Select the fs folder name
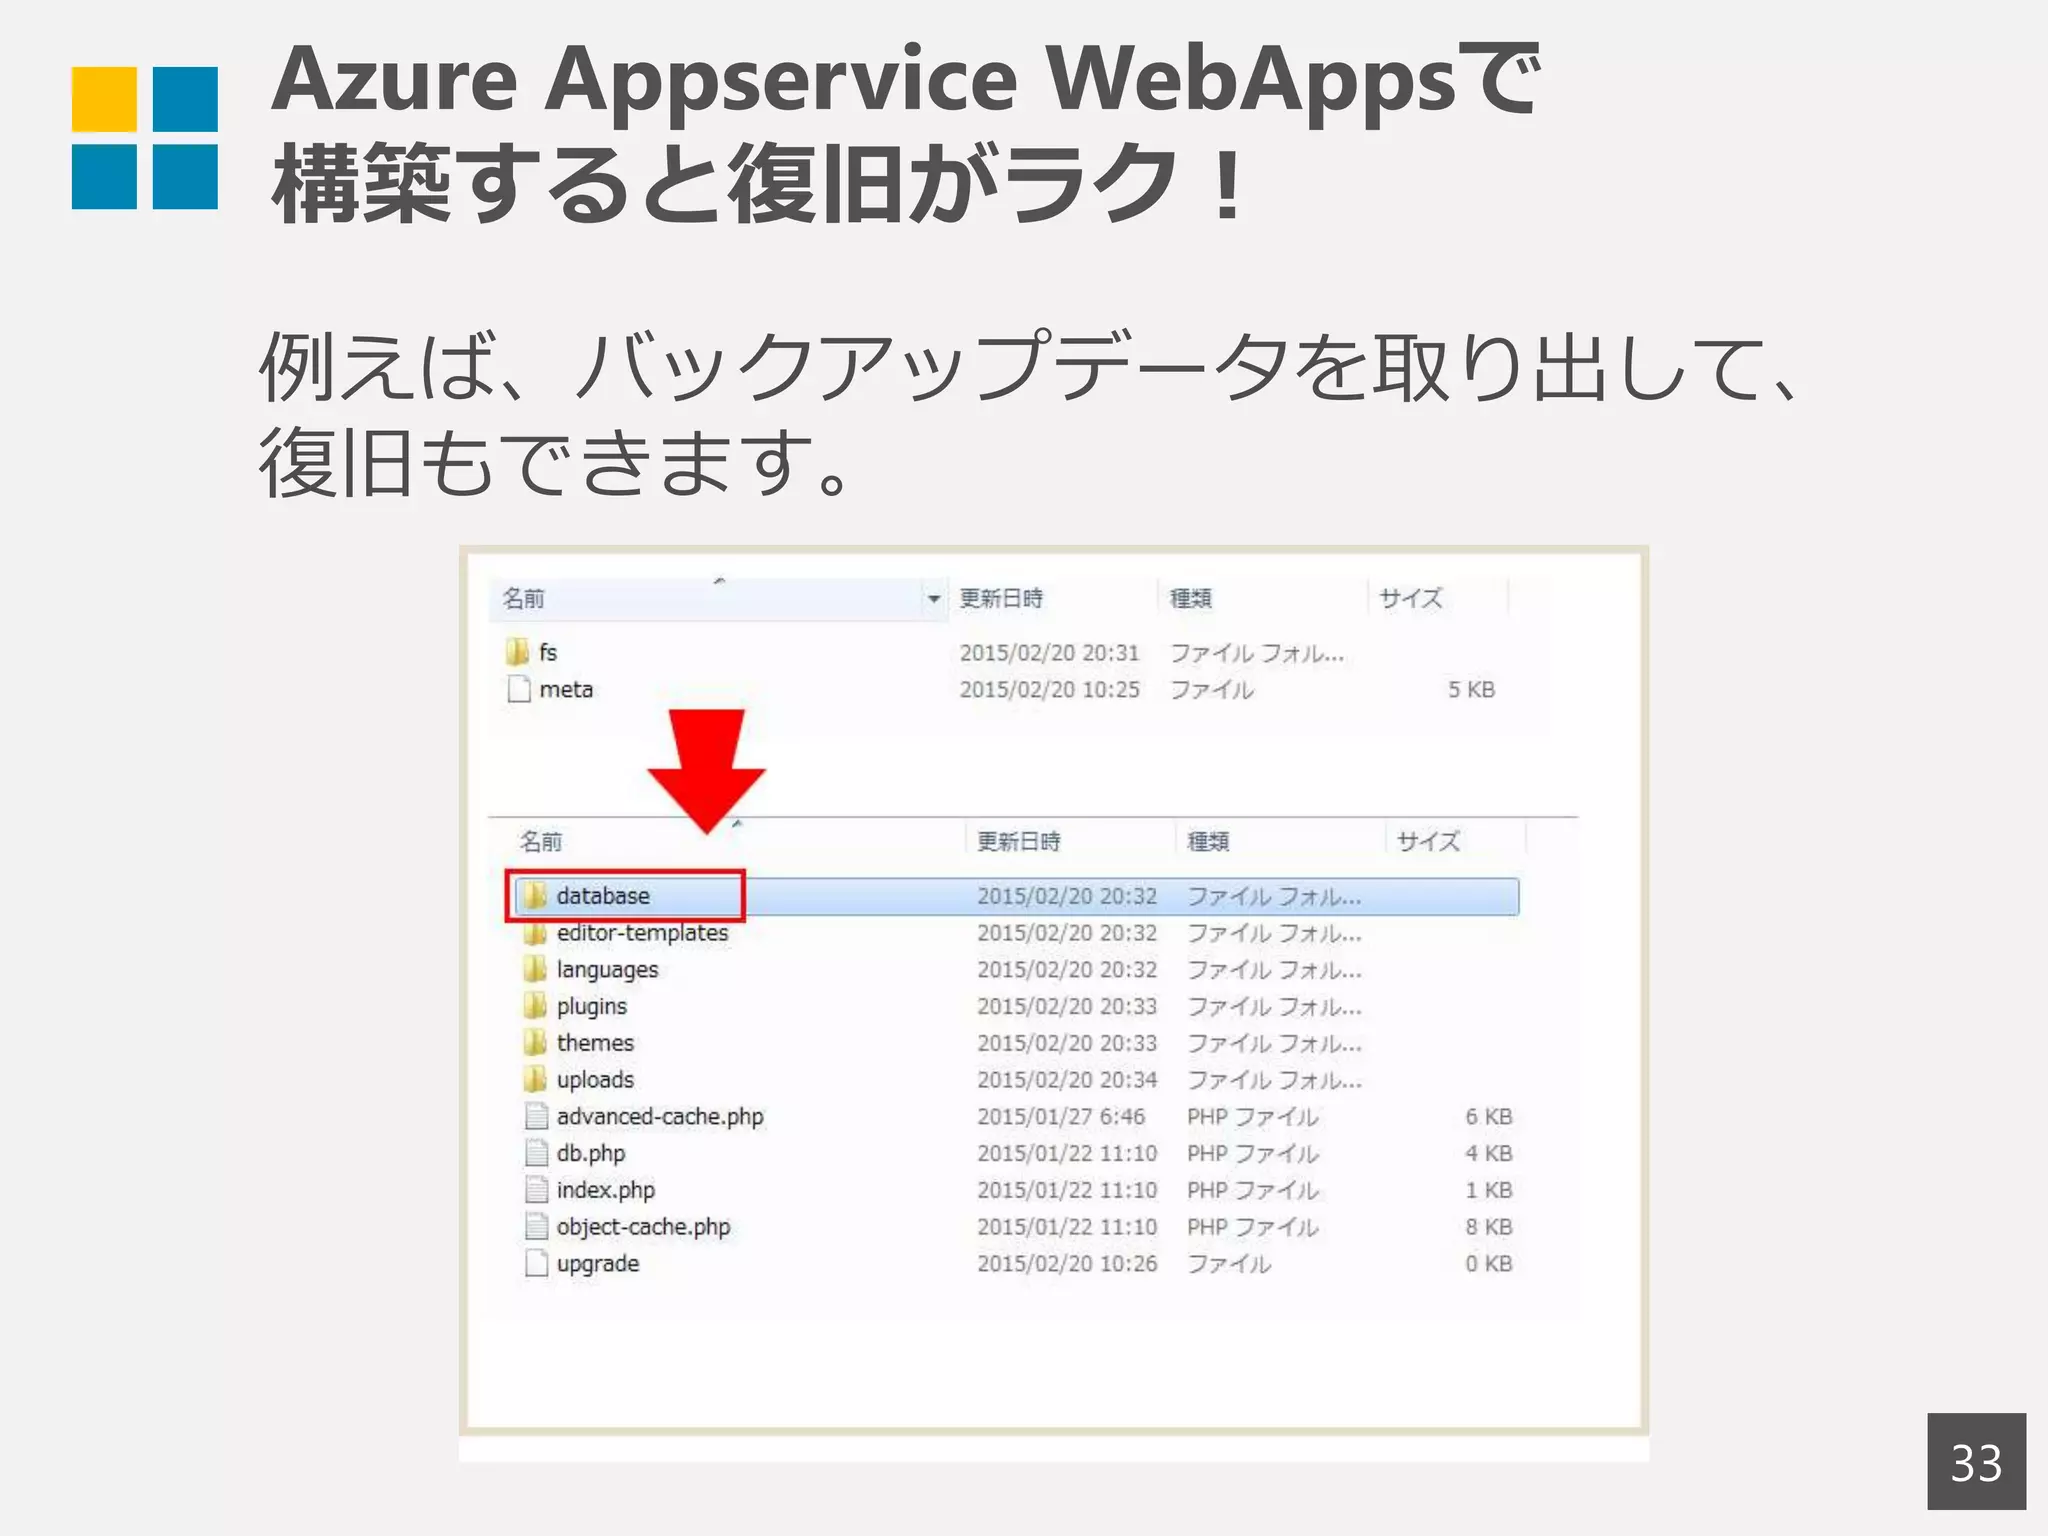The width and height of the screenshot is (2048, 1536). (548, 652)
